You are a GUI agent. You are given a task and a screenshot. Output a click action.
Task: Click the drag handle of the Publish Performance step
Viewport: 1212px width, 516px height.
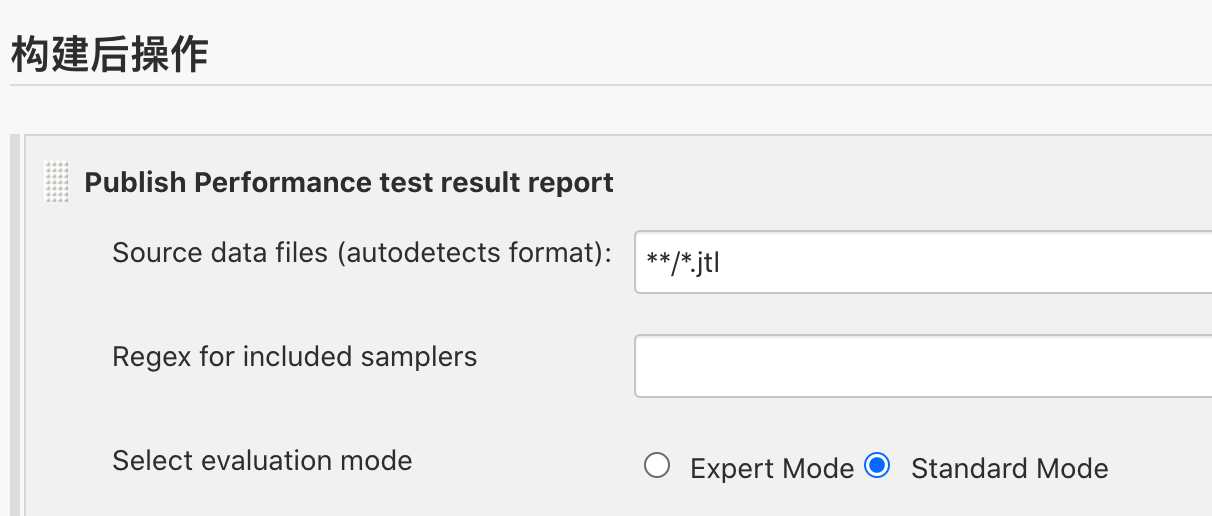(57, 183)
